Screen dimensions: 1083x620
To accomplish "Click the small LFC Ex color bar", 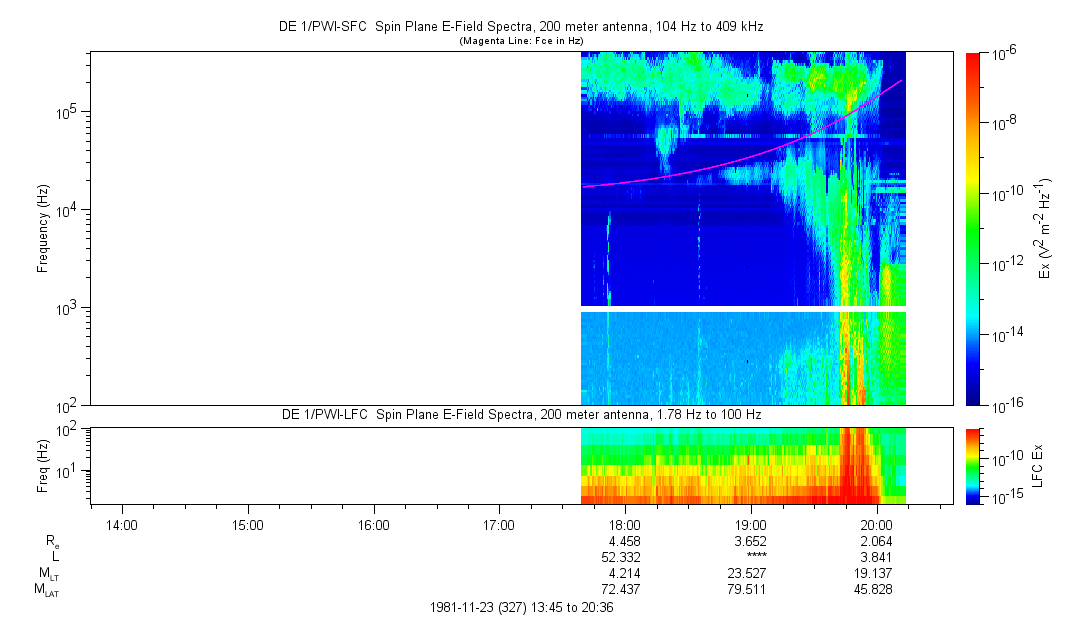I will click(974, 465).
